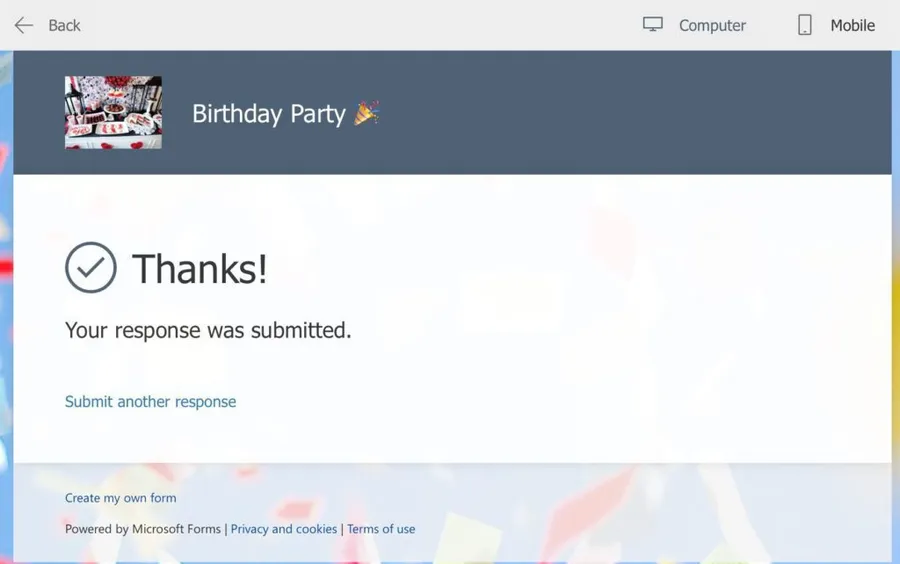Click the Thanks! heading text
Screen dimensions: 900x564
click(200, 269)
